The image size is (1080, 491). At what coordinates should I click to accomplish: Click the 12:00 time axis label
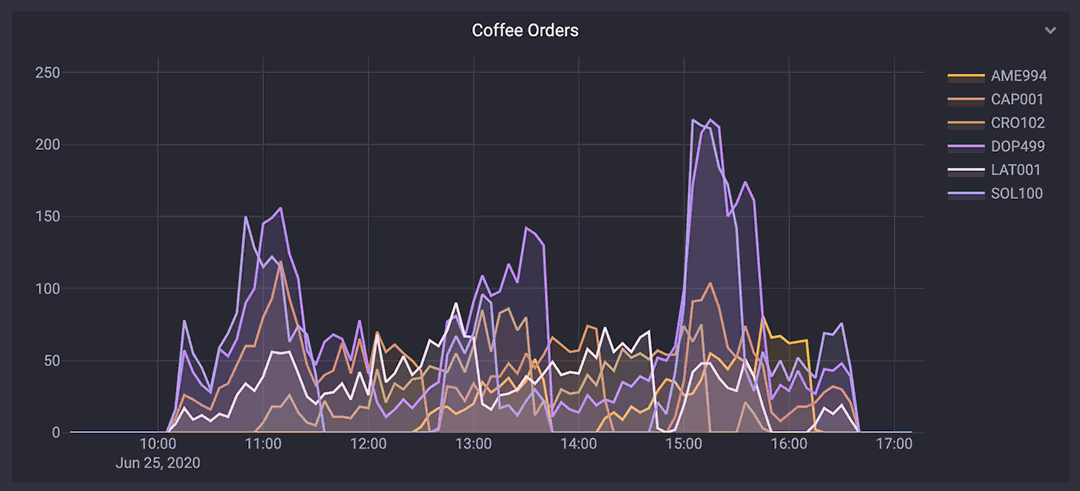pos(368,444)
